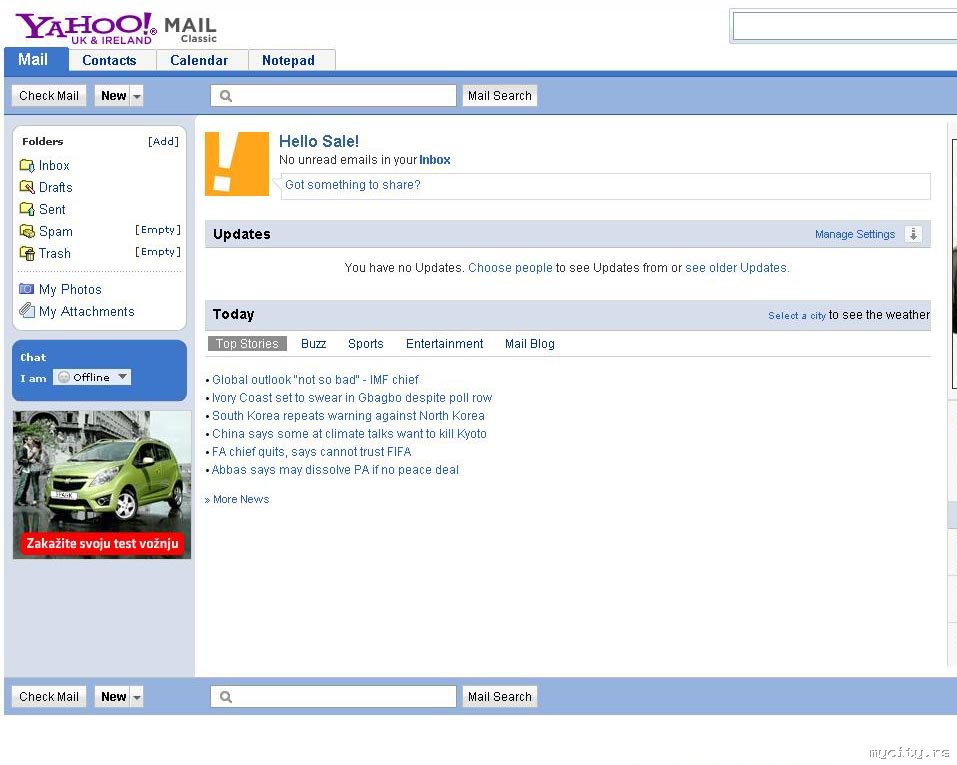Click the green car advertisement banner

102,485
